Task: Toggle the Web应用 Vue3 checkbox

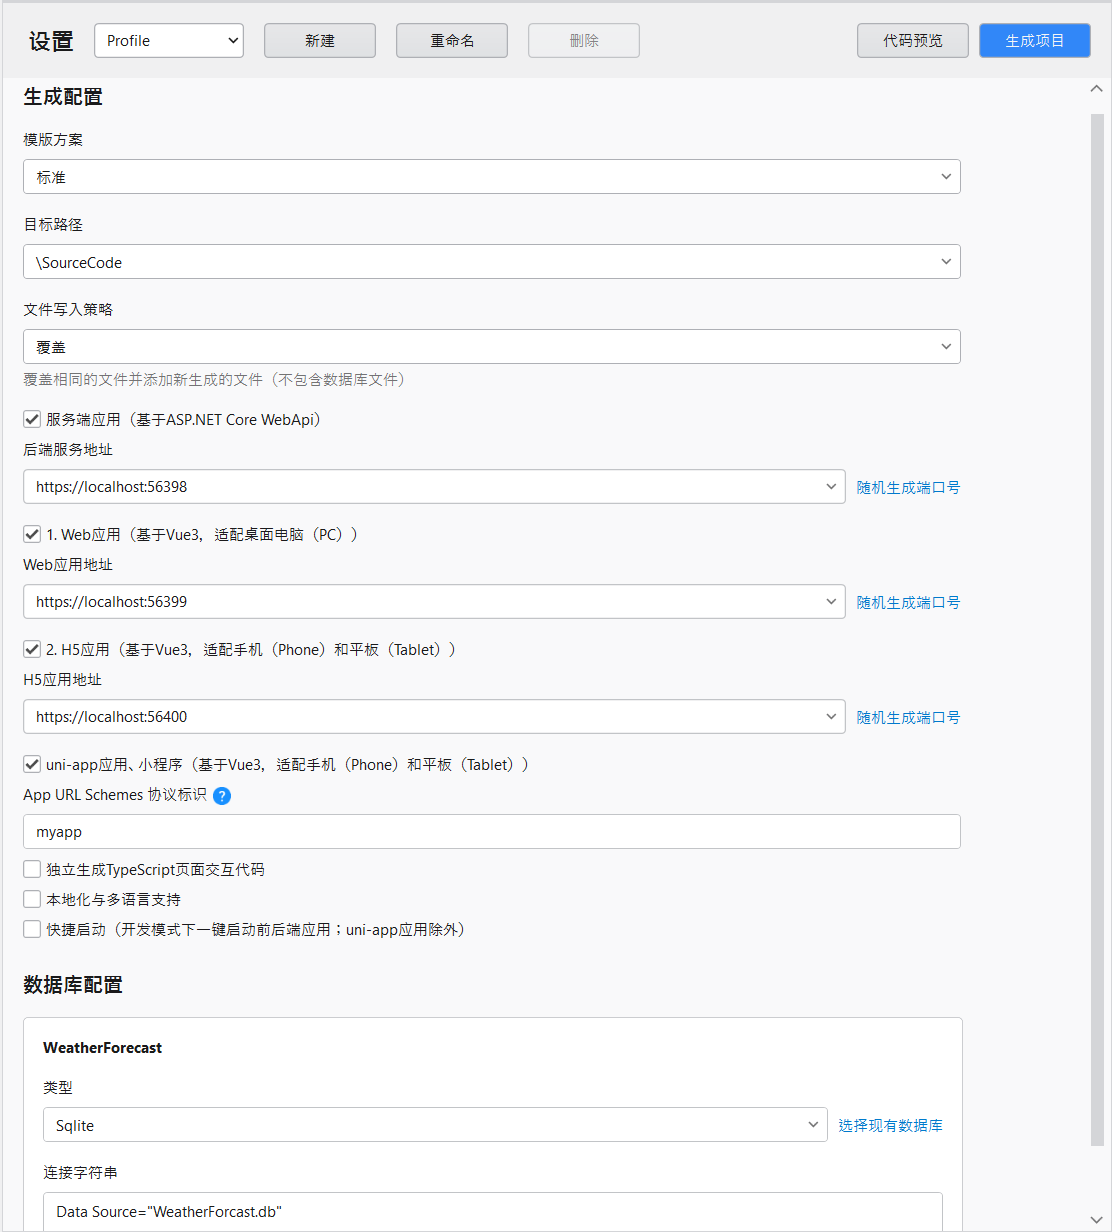Action: tap(32, 534)
